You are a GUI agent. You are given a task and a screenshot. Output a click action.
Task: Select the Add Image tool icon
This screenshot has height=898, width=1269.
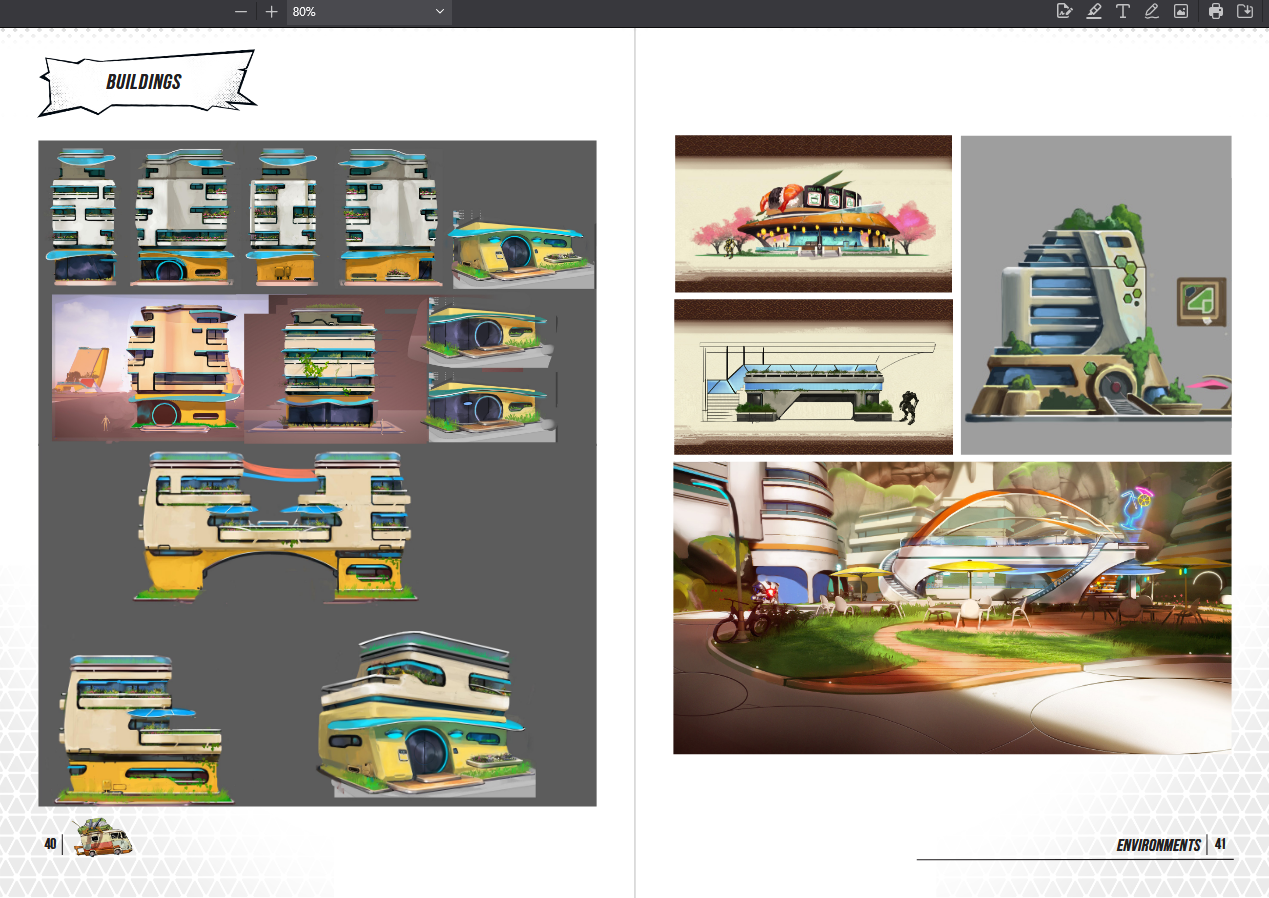tap(1181, 12)
